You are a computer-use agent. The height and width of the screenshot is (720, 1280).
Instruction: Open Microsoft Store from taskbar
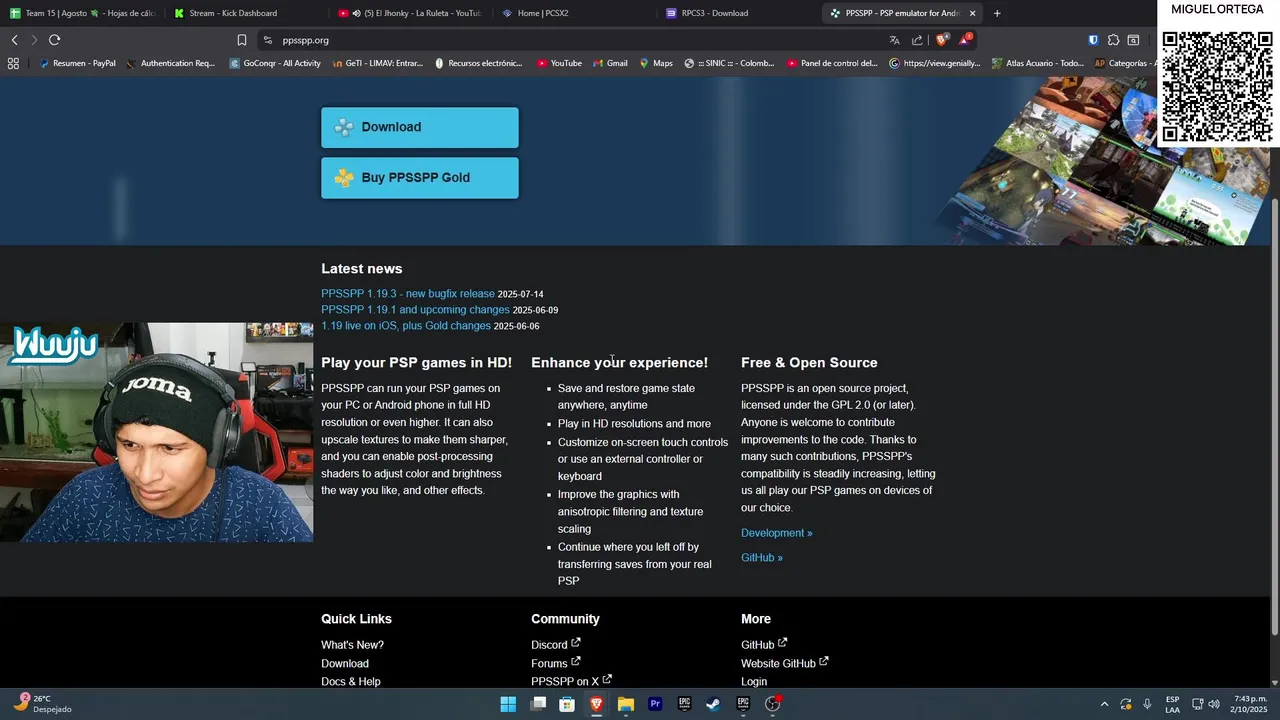click(567, 704)
